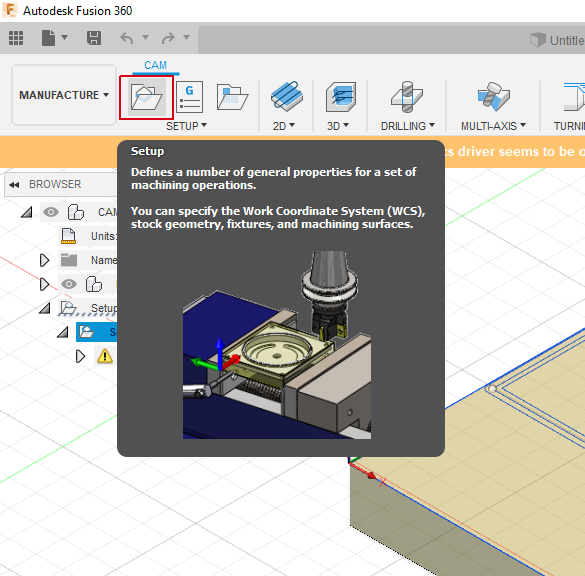Screen dimensions: 585x576
Task: Click the NC Program G-code icon
Action: pos(189,97)
